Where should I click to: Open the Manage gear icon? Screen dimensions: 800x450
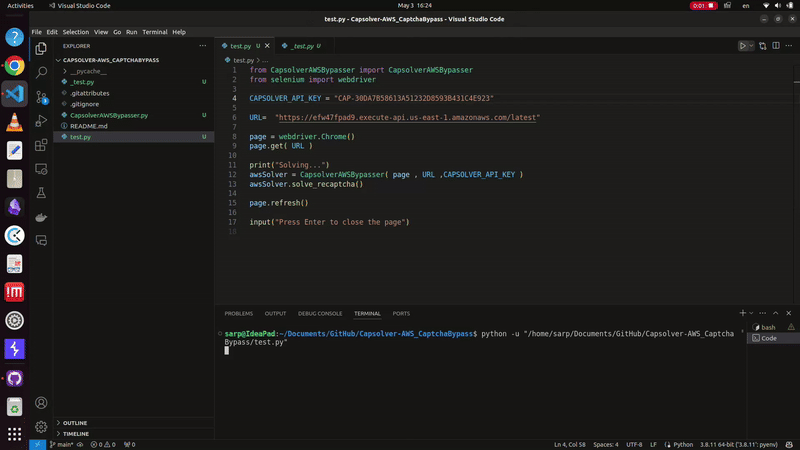(x=41, y=426)
